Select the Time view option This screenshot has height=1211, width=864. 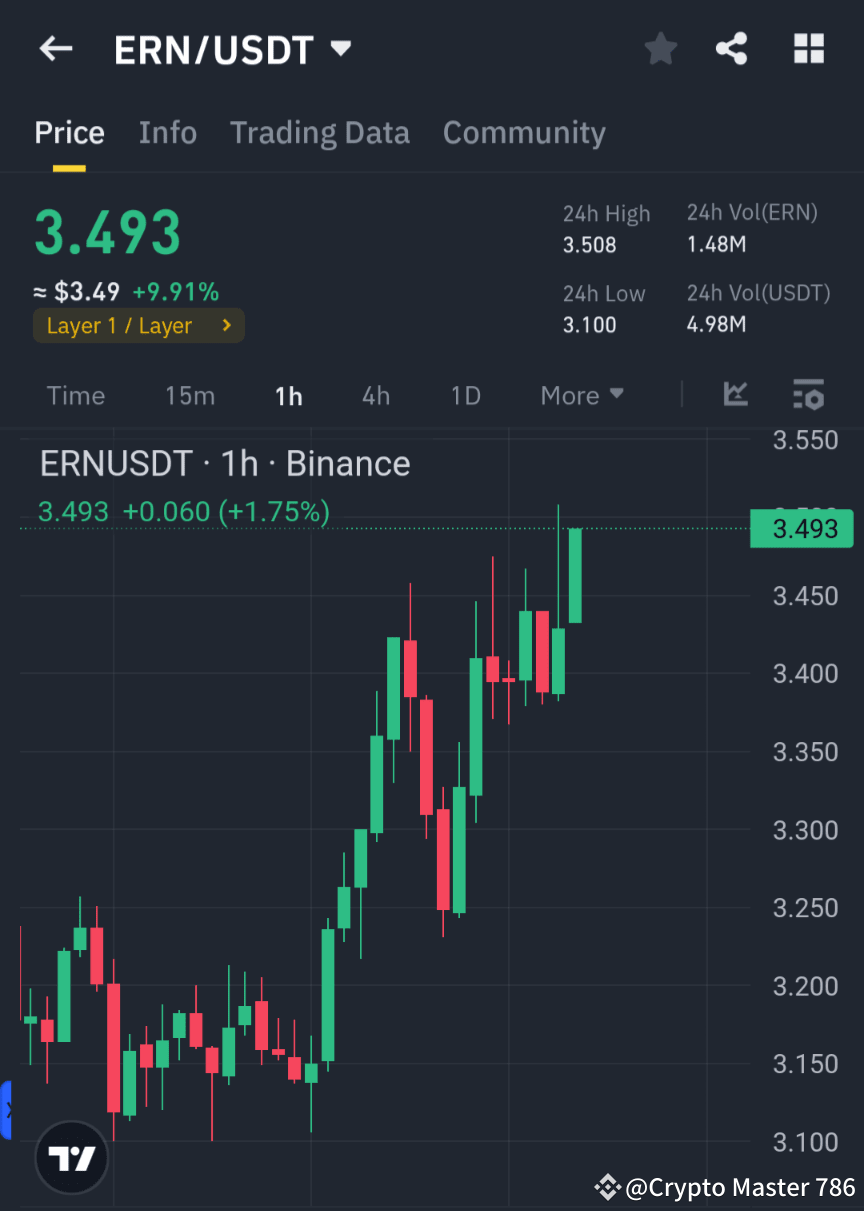tap(76, 395)
